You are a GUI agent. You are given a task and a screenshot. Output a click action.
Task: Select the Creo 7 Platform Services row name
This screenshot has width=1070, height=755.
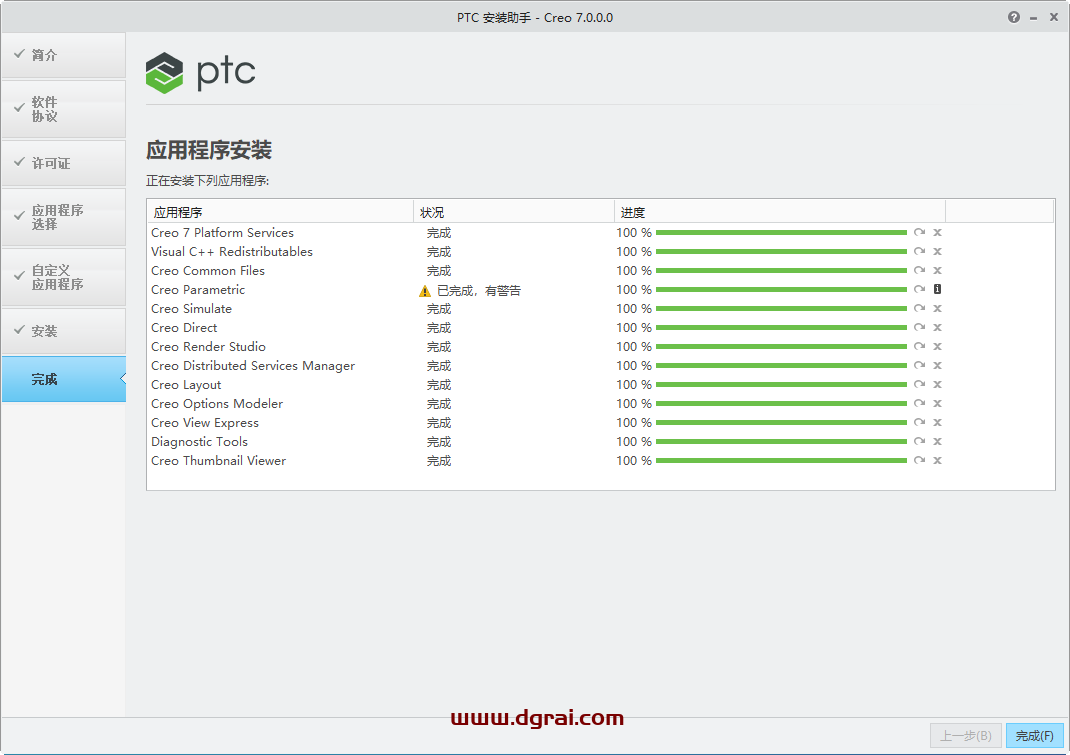(x=222, y=233)
